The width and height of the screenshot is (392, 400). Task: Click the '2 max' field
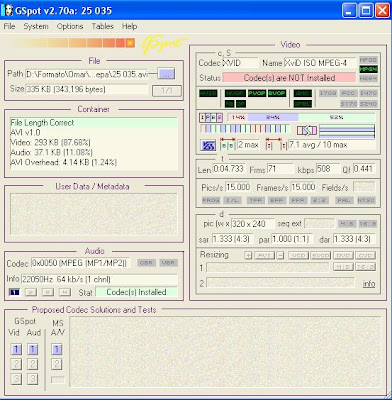(249, 145)
